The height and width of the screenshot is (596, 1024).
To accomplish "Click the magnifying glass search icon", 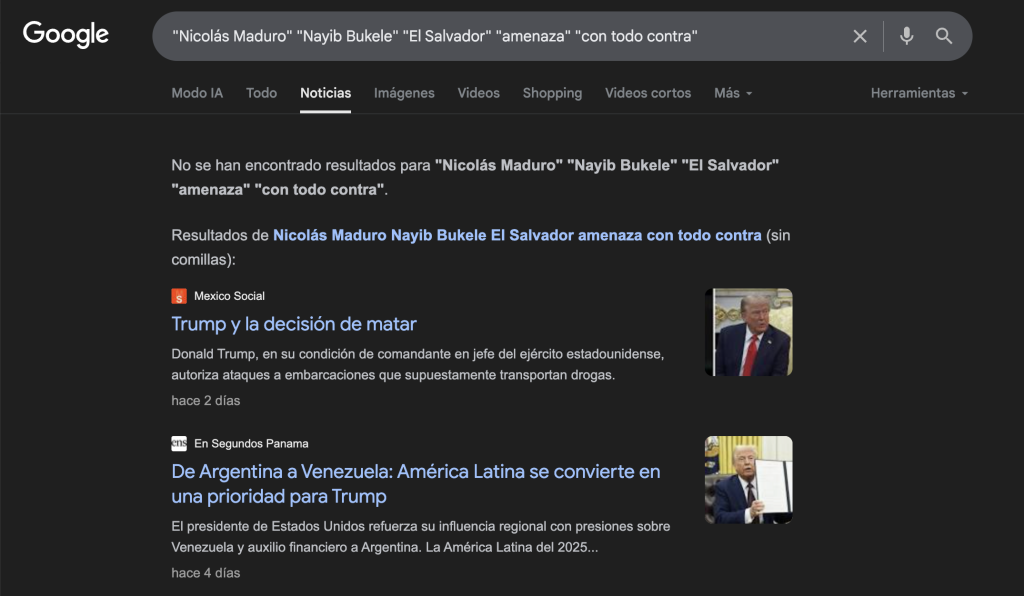I will click(944, 36).
